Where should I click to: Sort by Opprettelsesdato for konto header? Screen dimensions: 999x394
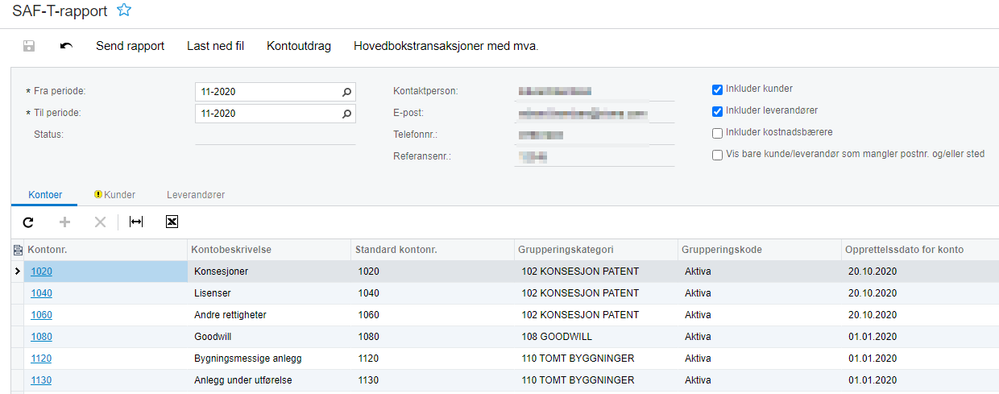click(x=920, y=250)
